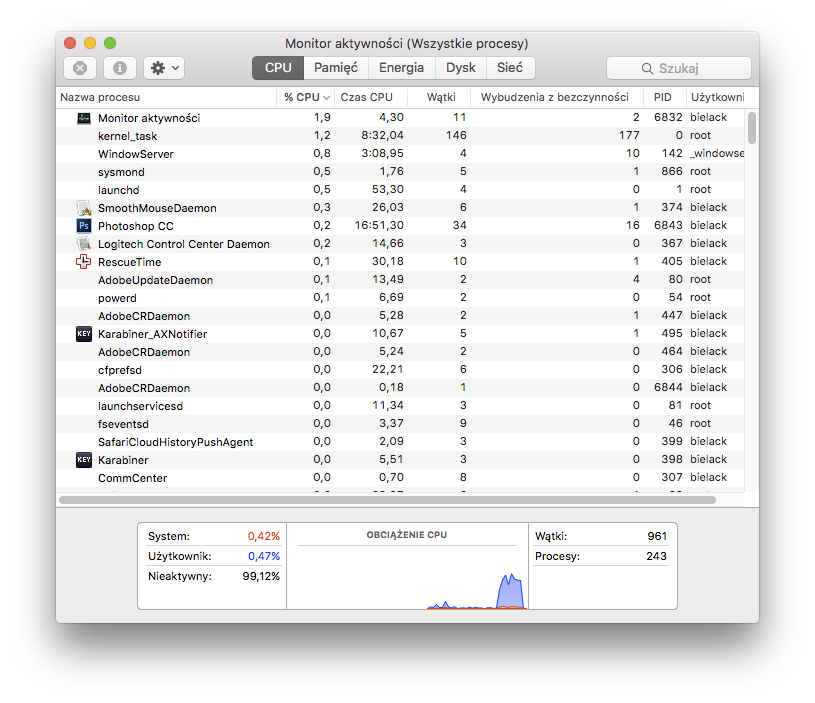Sort by Użytkownik column header
This screenshot has width=815, height=703.
[717, 97]
